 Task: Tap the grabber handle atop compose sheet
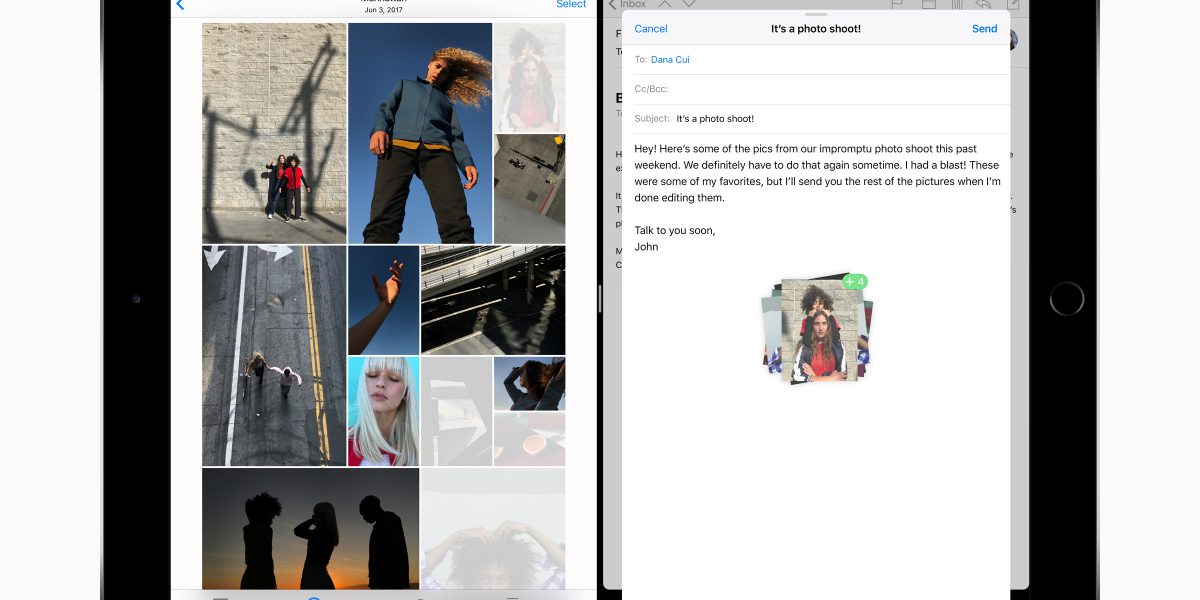(816, 14)
